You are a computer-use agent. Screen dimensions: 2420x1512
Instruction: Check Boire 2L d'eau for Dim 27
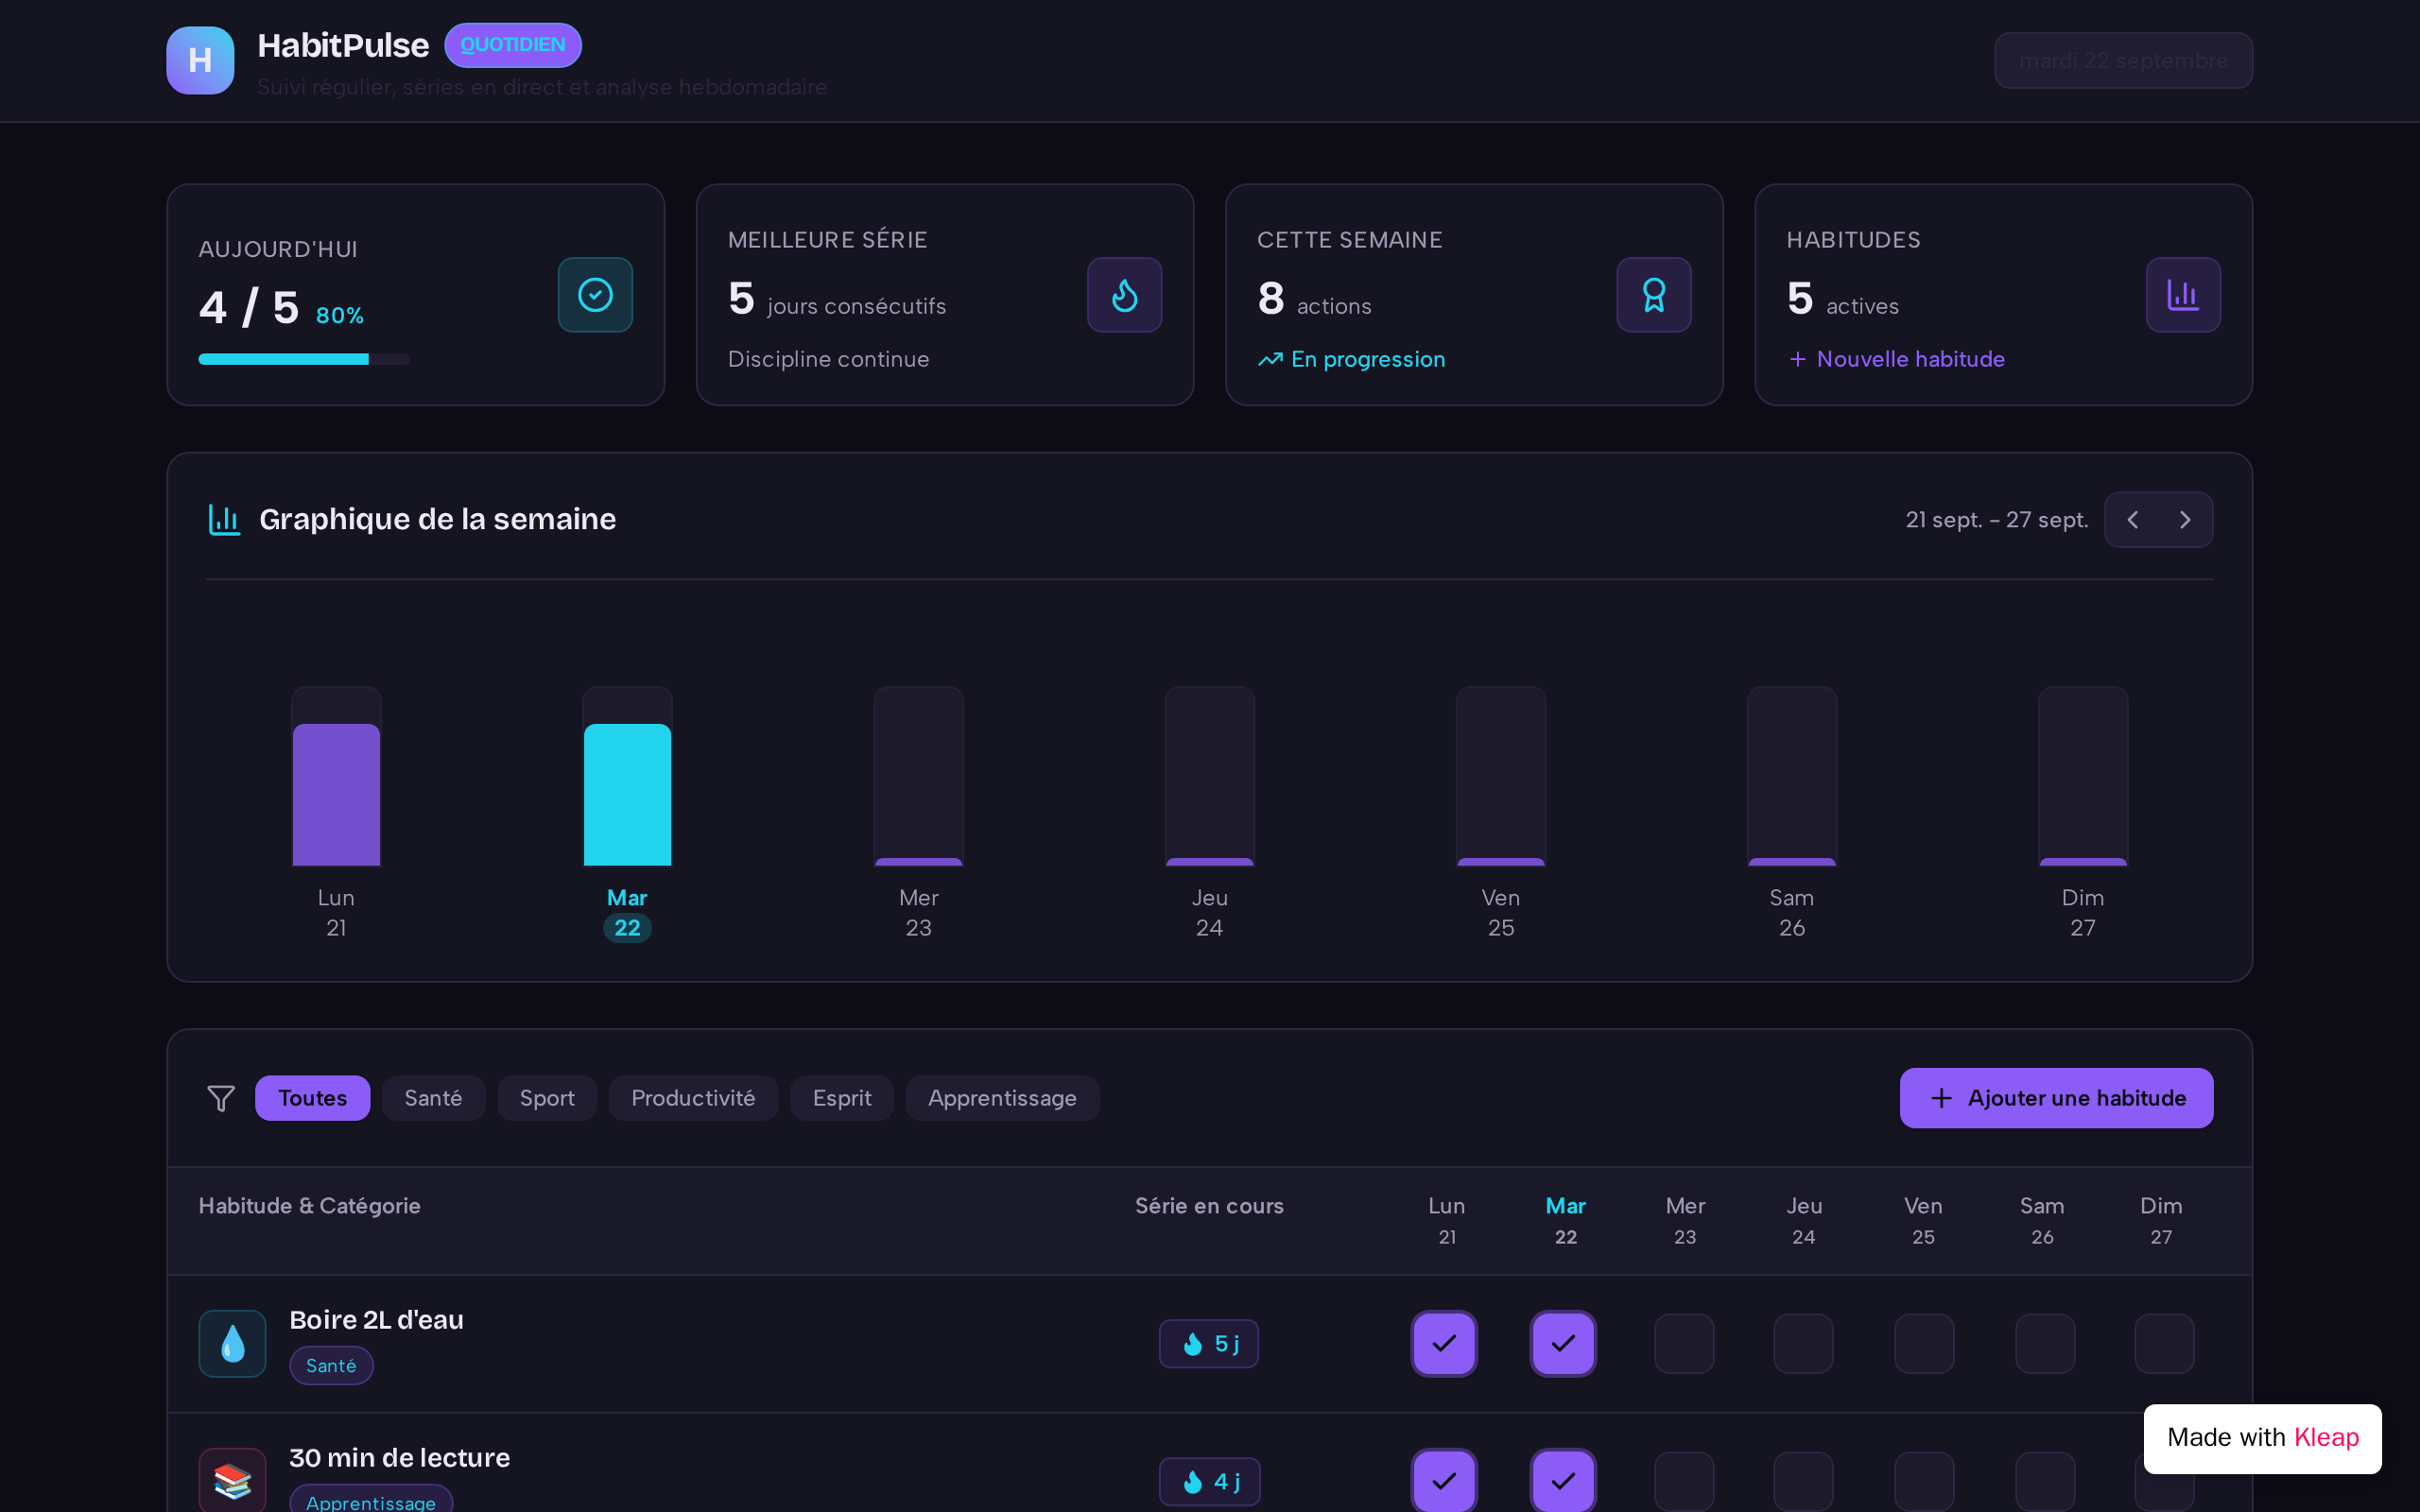coord(2164,1344)
